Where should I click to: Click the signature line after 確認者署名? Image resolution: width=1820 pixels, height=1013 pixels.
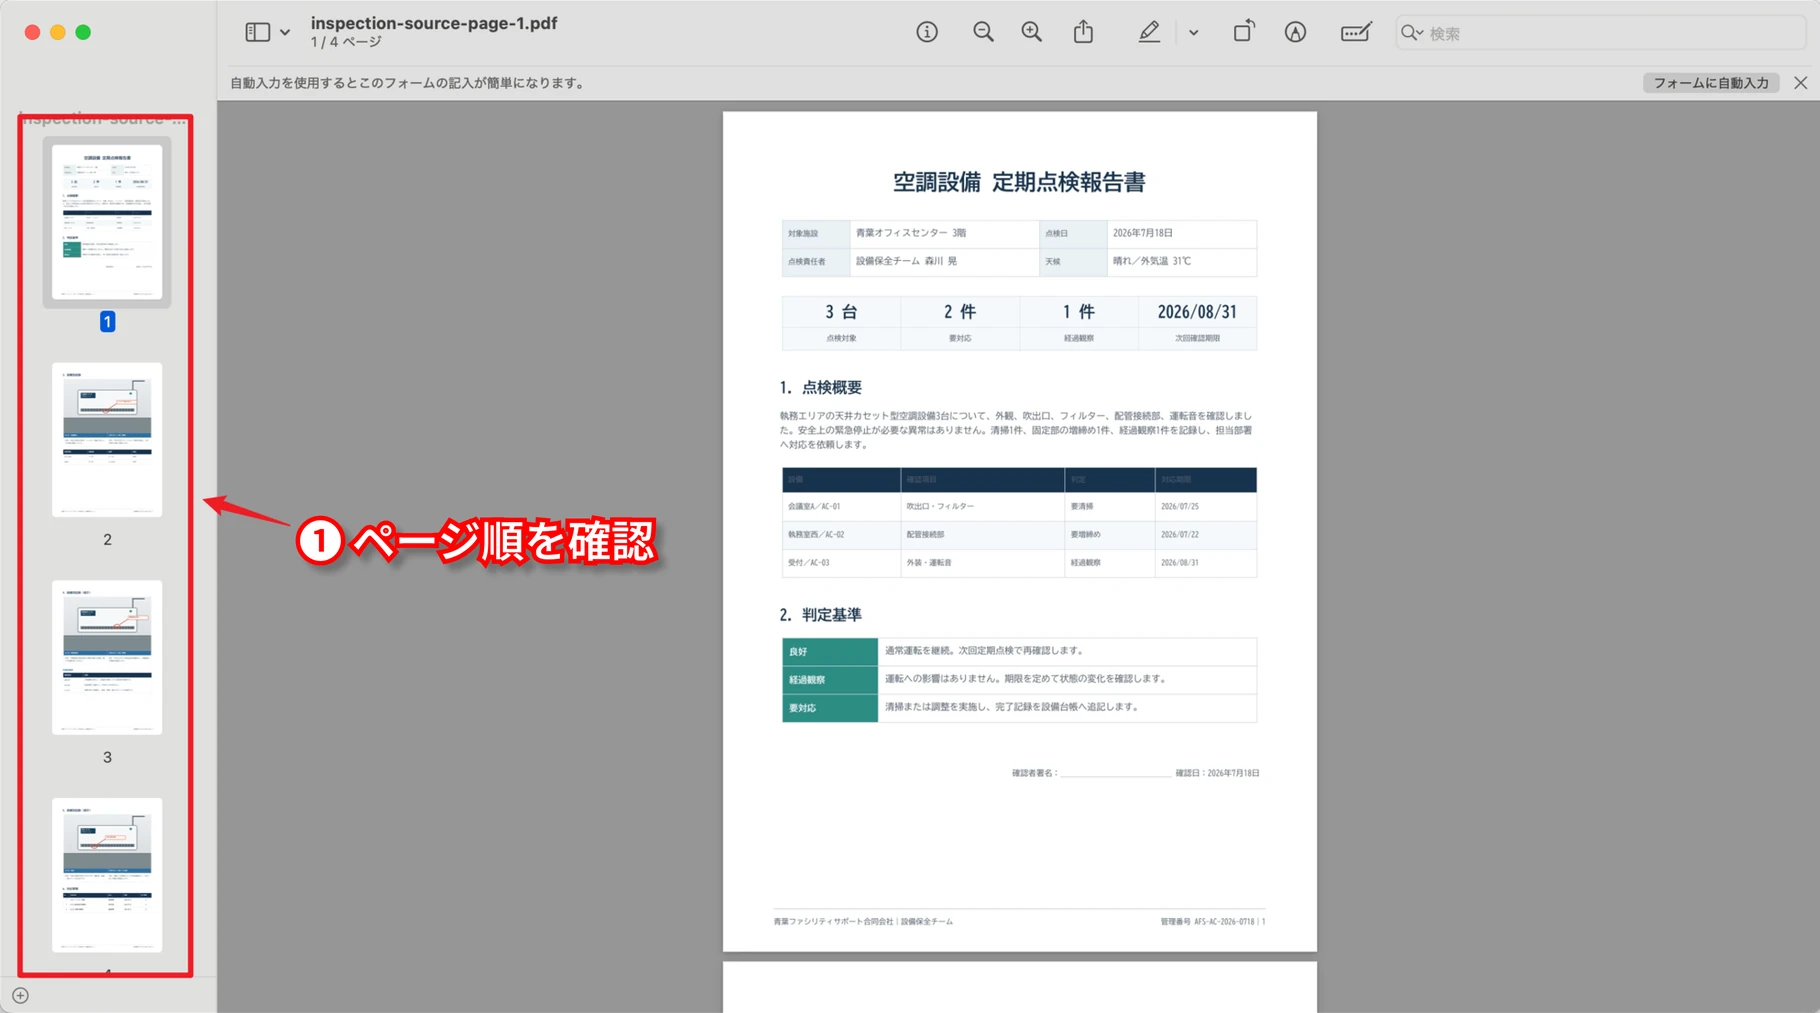[x=1115, y=774]
